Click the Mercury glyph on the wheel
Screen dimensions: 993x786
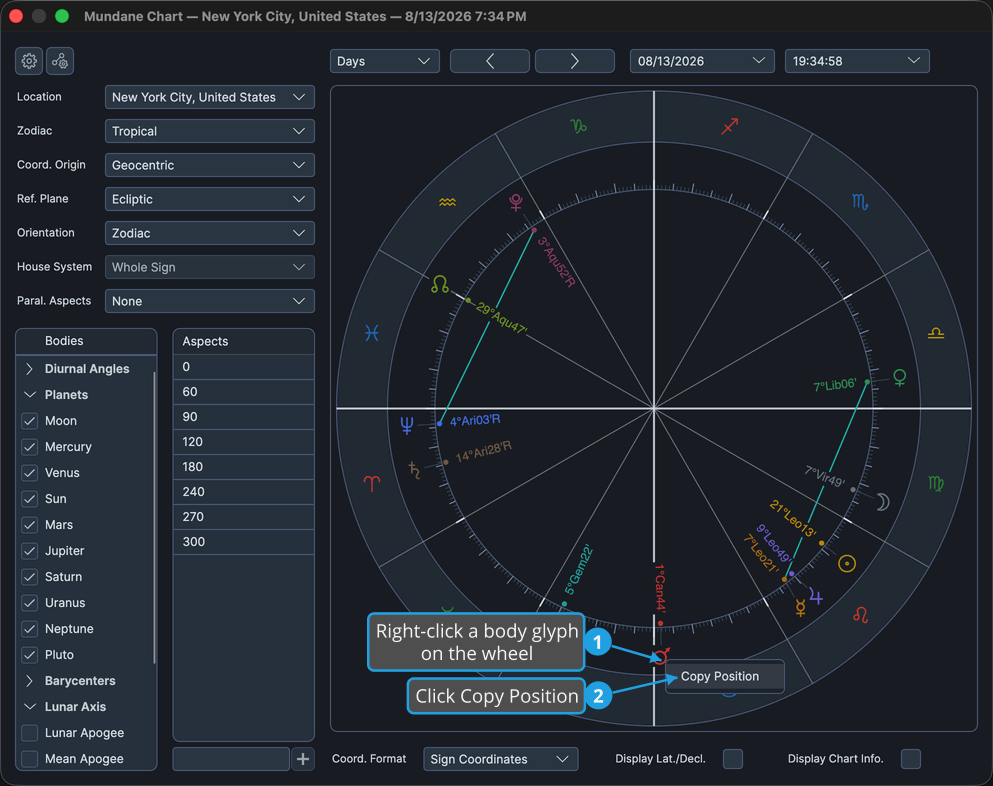pos(800,608)
